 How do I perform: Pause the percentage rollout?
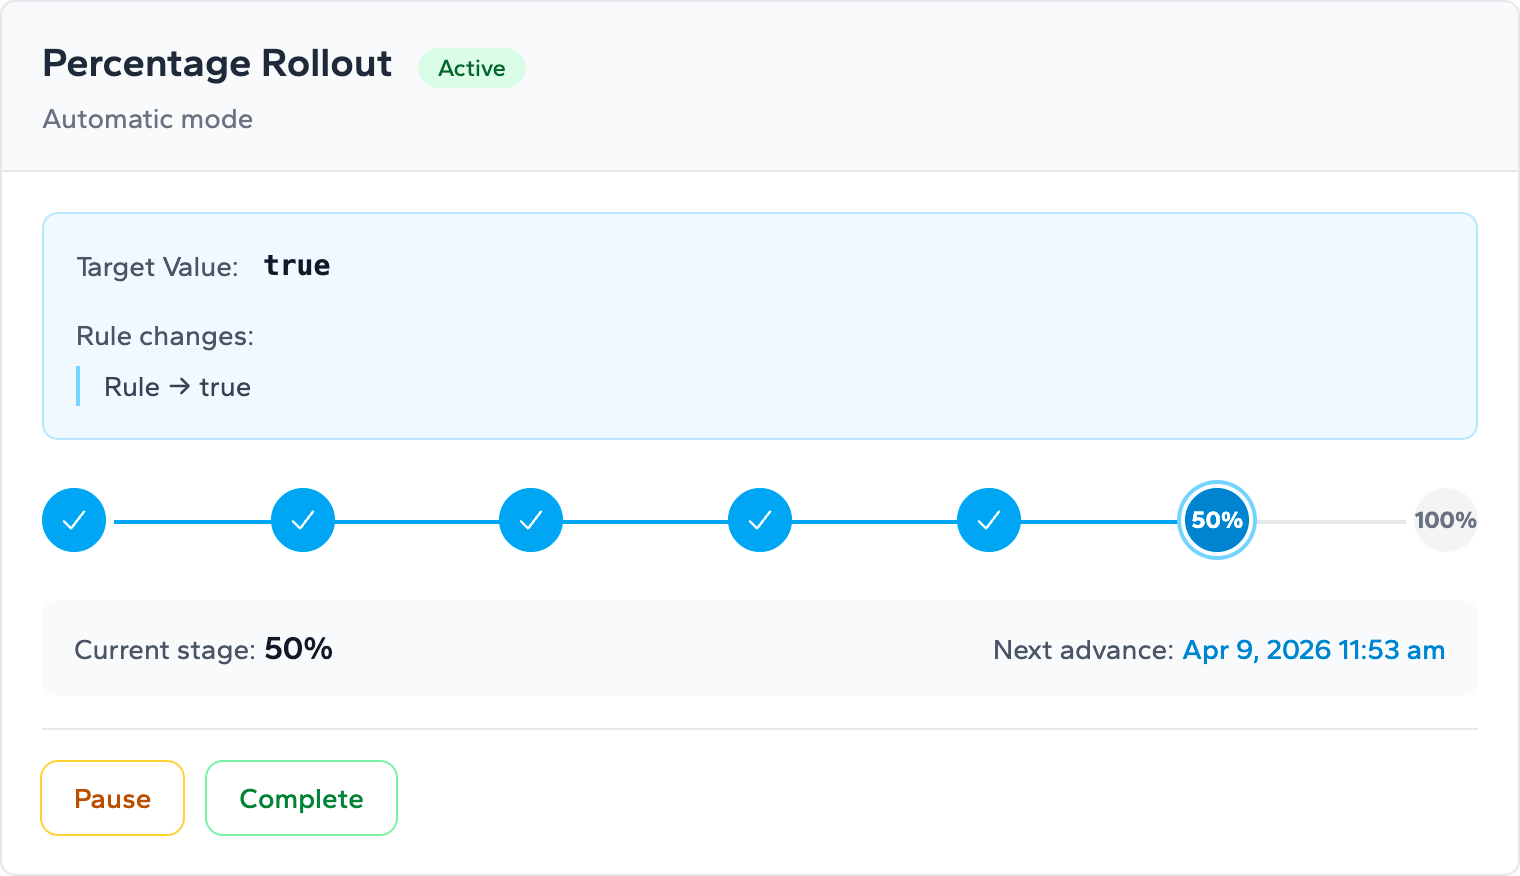tap(112, 798)
